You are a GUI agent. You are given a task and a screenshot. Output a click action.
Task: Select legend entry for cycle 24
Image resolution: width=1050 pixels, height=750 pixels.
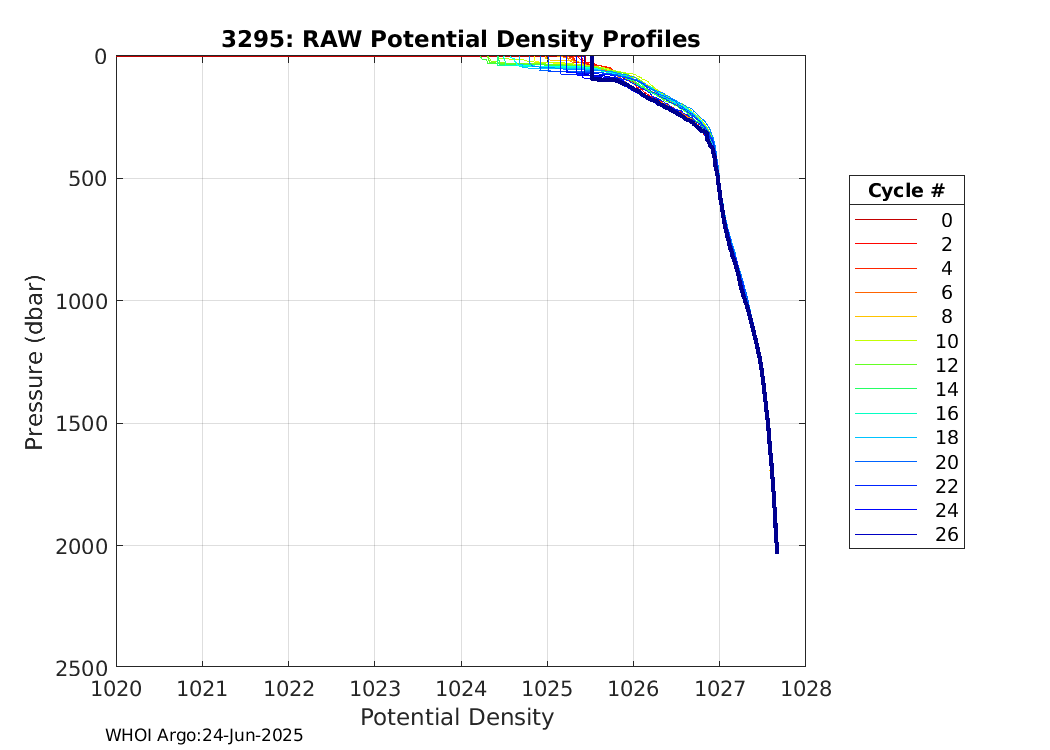click(x=906, y=510)
